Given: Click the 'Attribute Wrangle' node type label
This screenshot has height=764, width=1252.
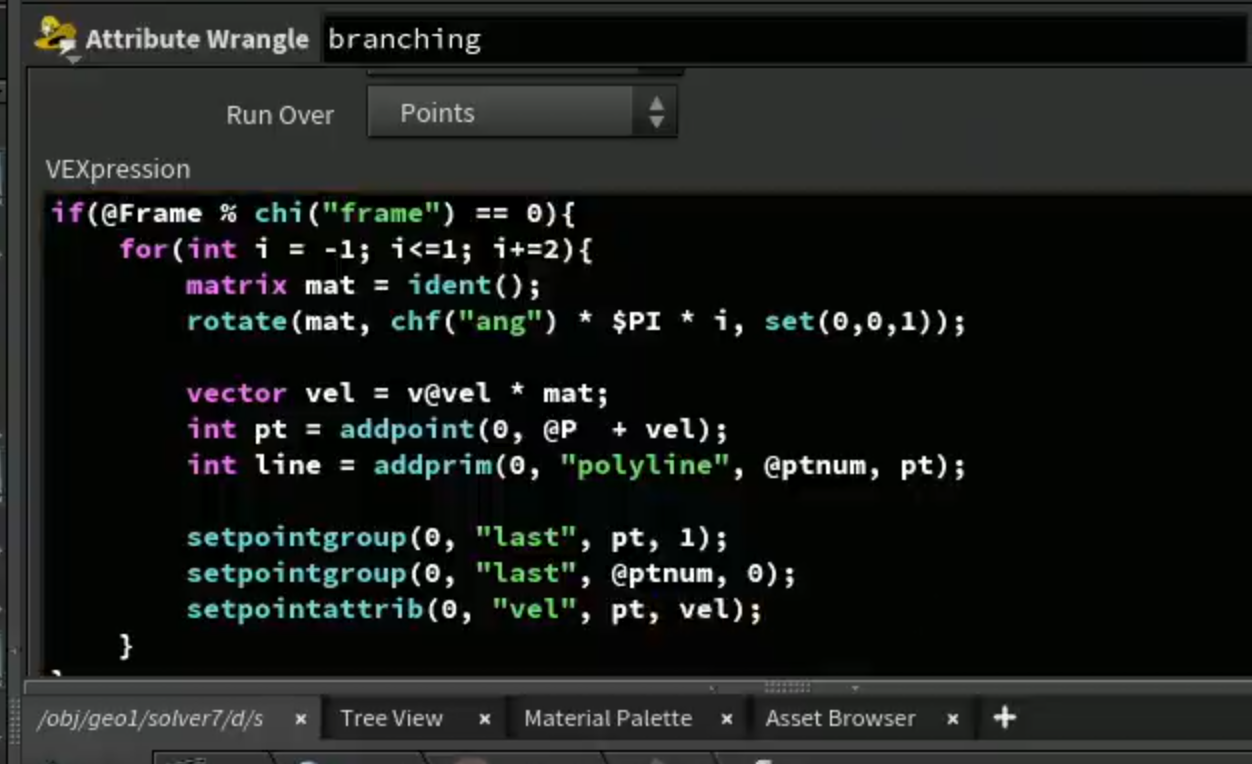Looking at the screenshot, I should [x=197, y=39].
